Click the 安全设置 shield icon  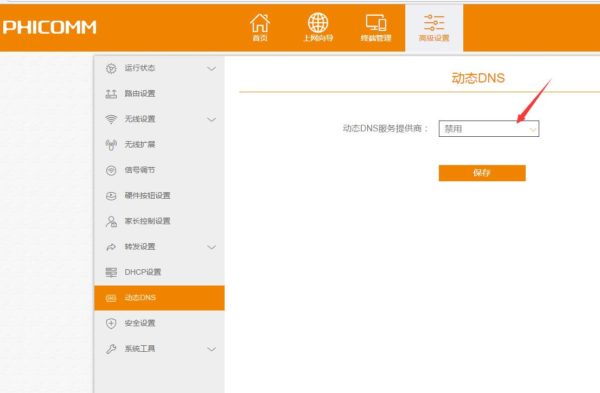(x=111, y=323)
